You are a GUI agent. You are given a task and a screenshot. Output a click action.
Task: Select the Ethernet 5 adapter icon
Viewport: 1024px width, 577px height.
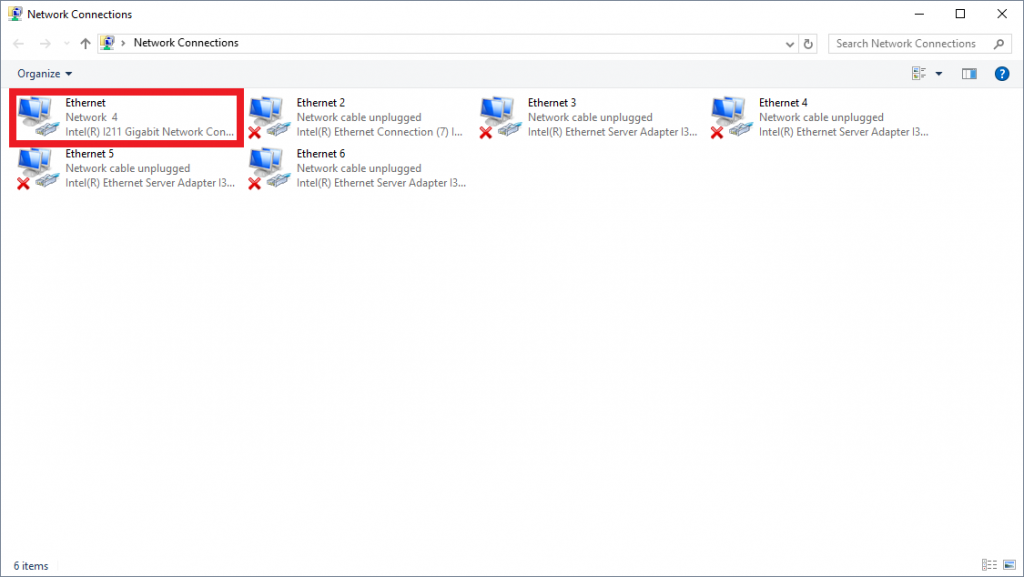38,168
